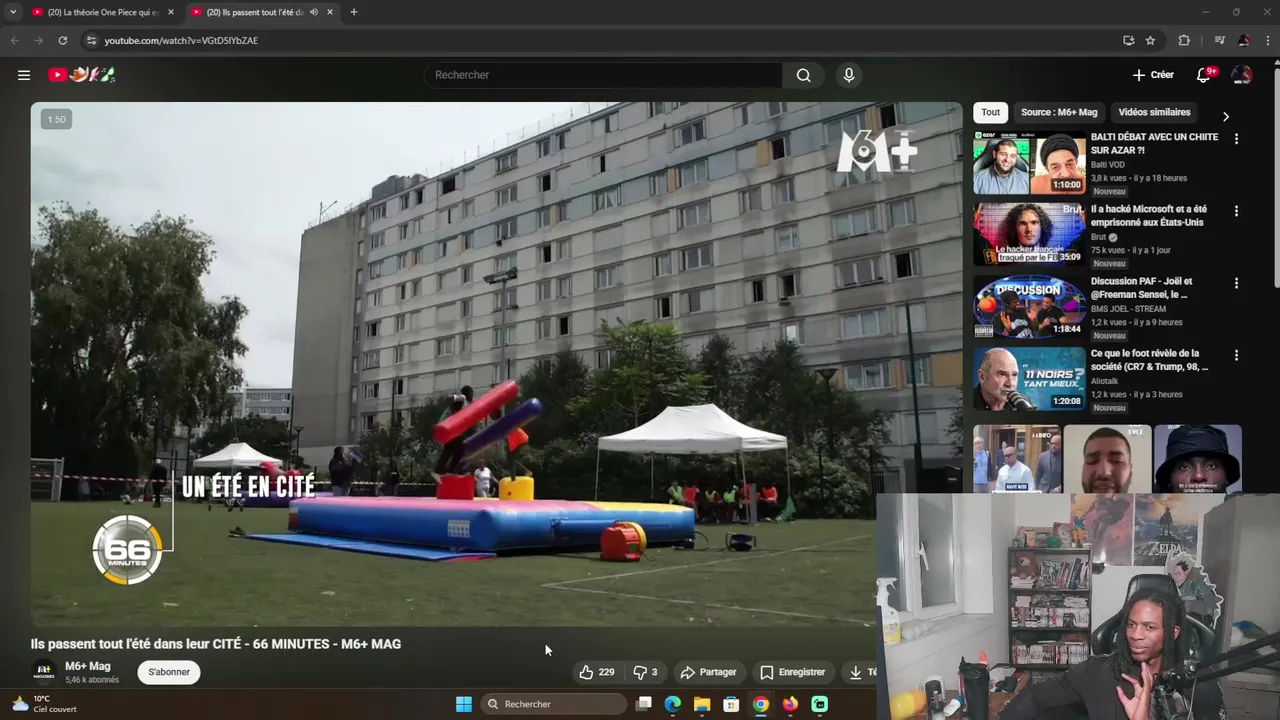Open the M6+ Mag channel avatar

click(x=44, y=671)
